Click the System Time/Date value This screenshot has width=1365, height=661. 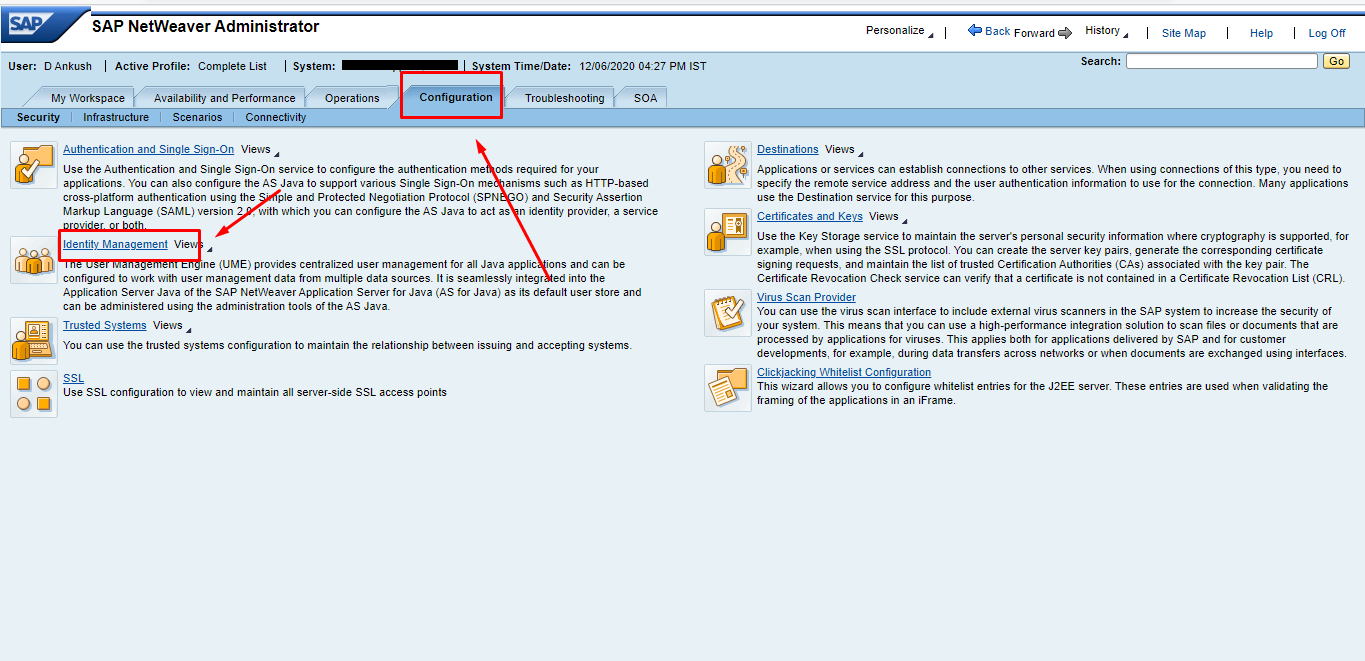click(643, 66)
